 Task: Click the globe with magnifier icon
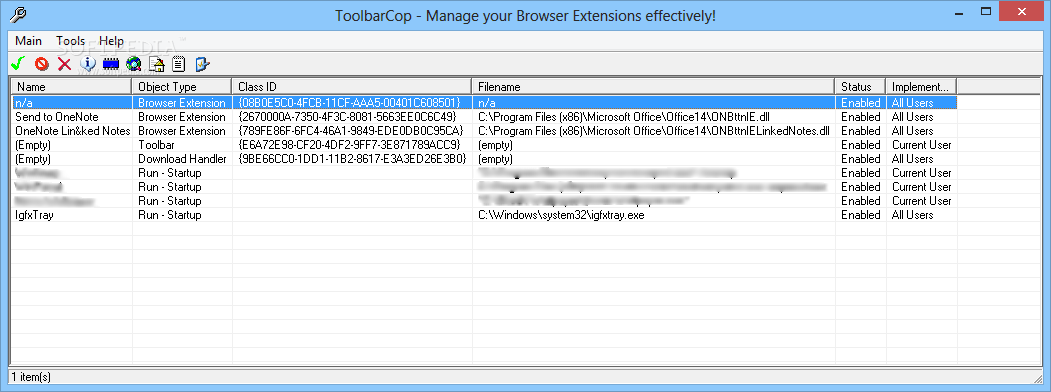point(133,64)
